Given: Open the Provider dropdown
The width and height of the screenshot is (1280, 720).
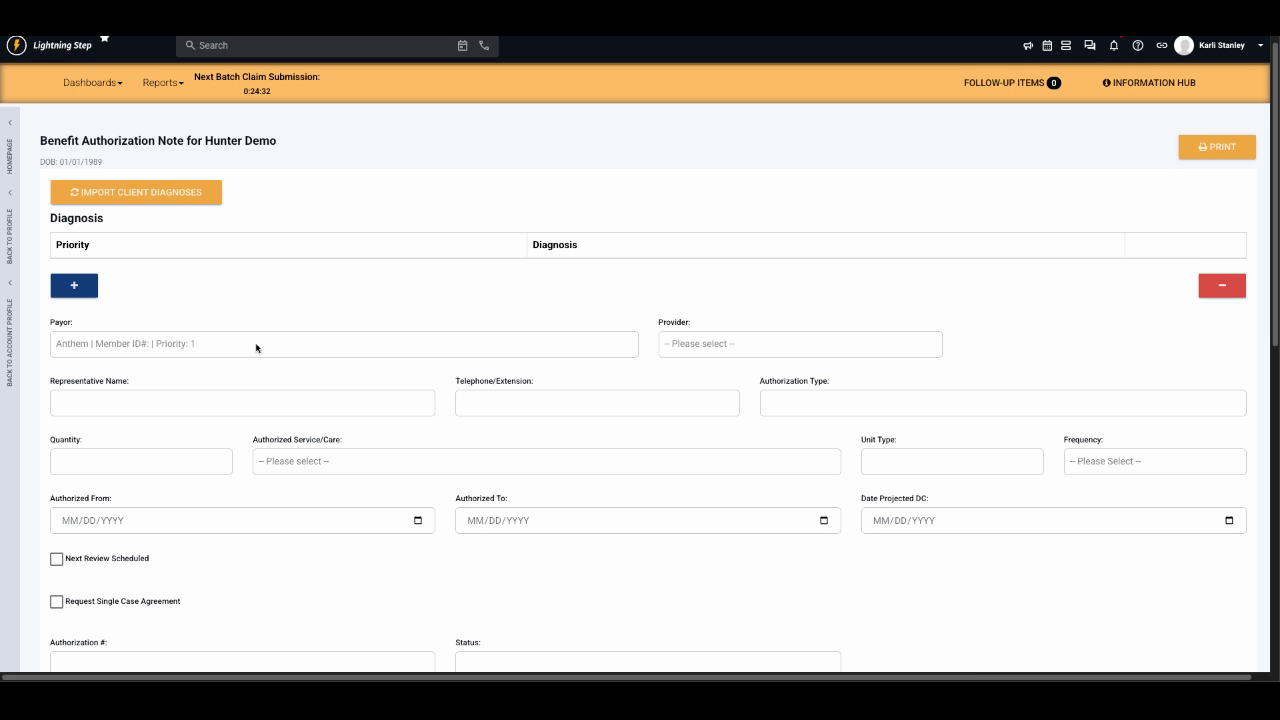Looking at the screenshot, I should click(800, 344).
